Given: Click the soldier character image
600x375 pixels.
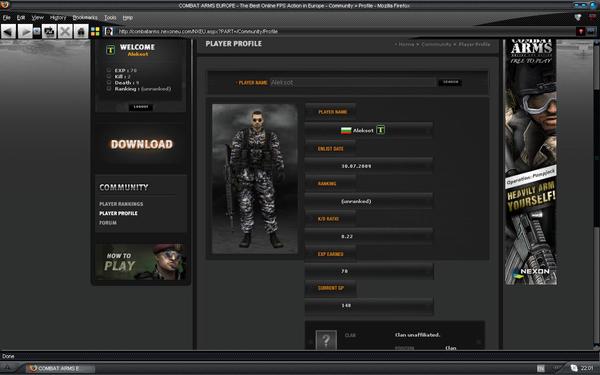Looking at the screenshot, I should [255, 178].
